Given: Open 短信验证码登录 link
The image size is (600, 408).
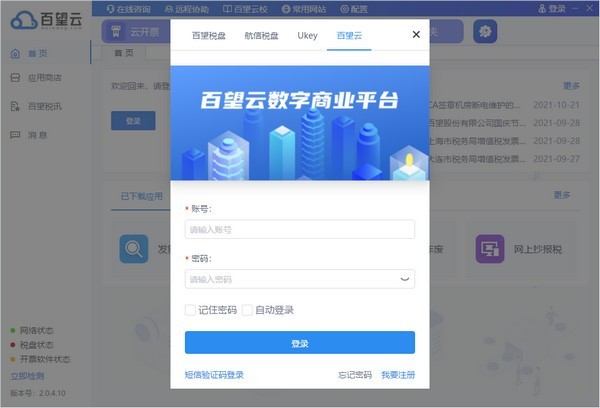Looking at the screenshot, I should [x=214, y=375].
